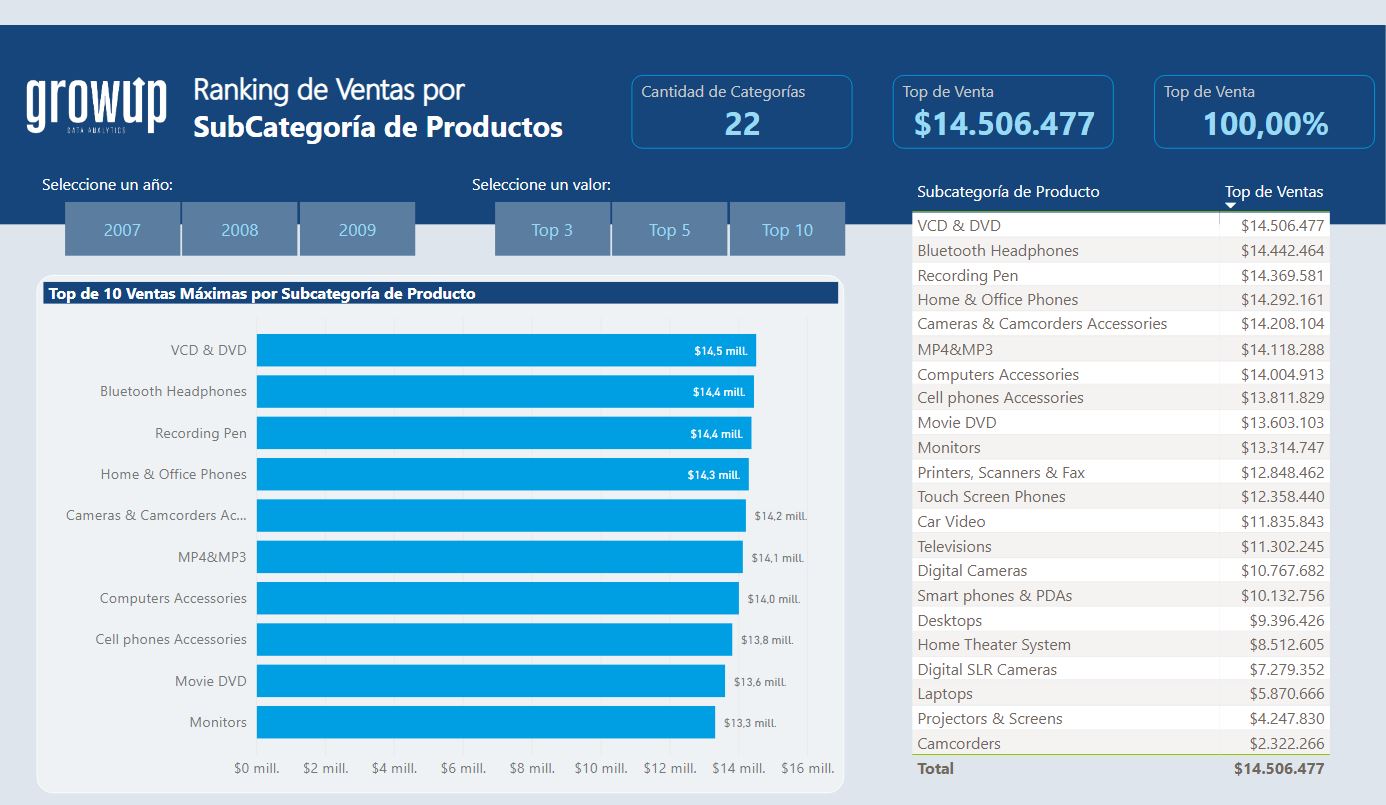This screenshot has width=1386, height=805.
Task: Click the Home & Office Phones bar
Action: [x=503, y=474]
